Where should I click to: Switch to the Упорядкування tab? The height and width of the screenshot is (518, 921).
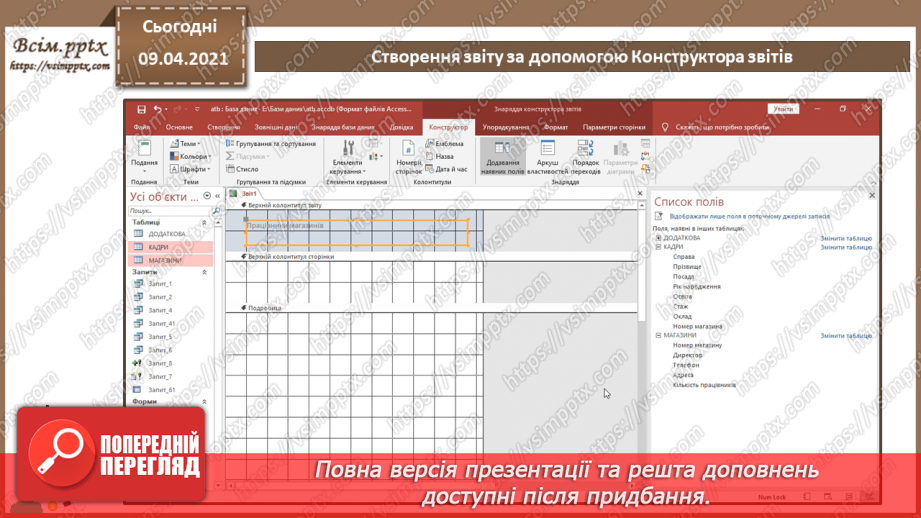tap(506, 127)
